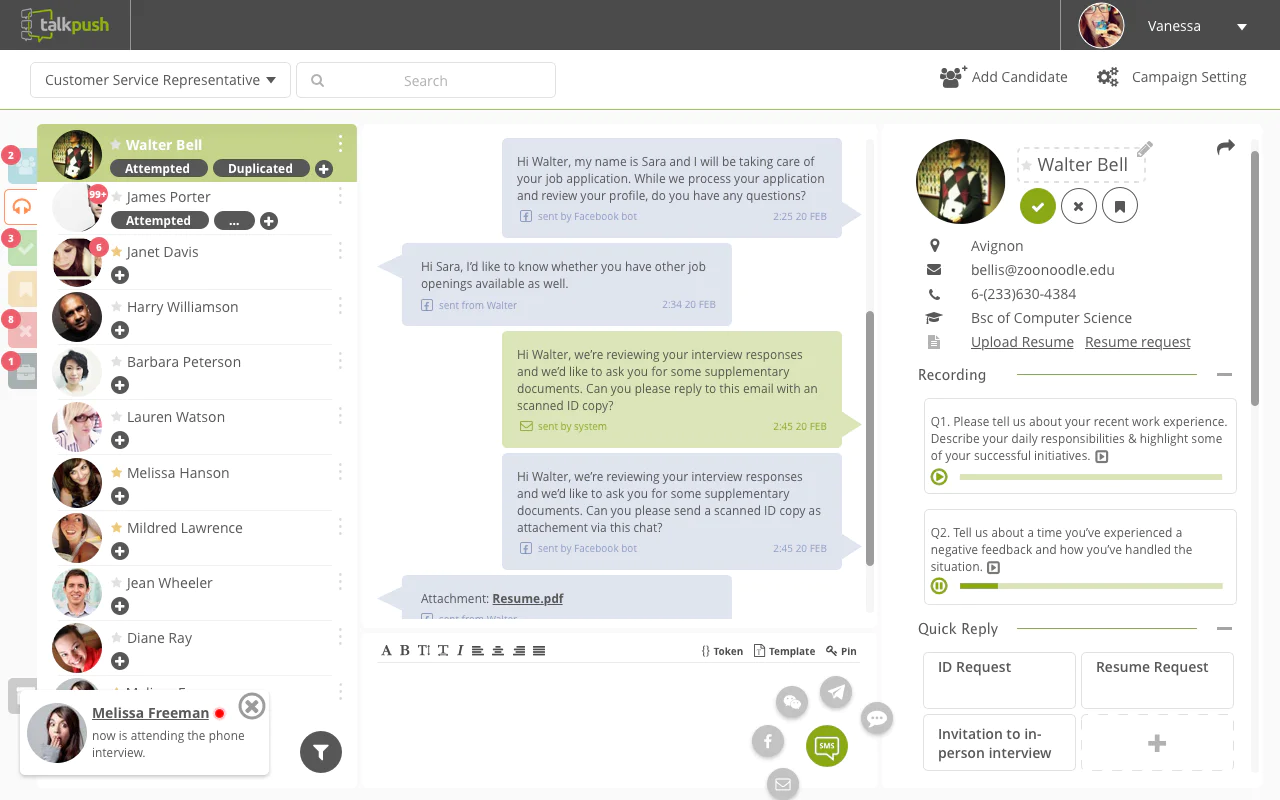Unstar Mildred Lawrence
Viewport: 1280px width, 800px height.
tap(116, 527)
